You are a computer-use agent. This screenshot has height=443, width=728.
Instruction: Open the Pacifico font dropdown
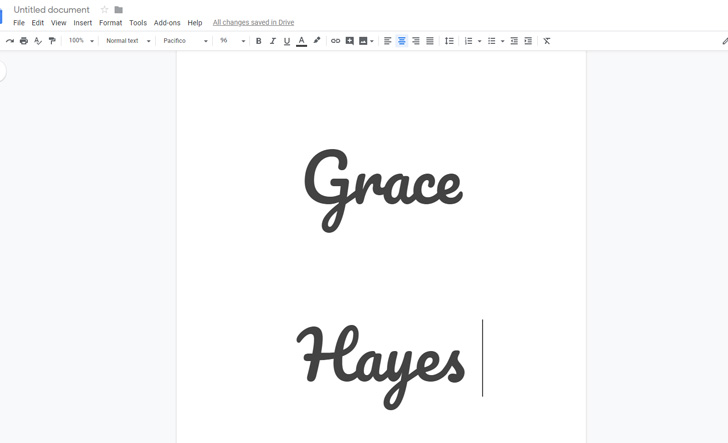(185, 41)
